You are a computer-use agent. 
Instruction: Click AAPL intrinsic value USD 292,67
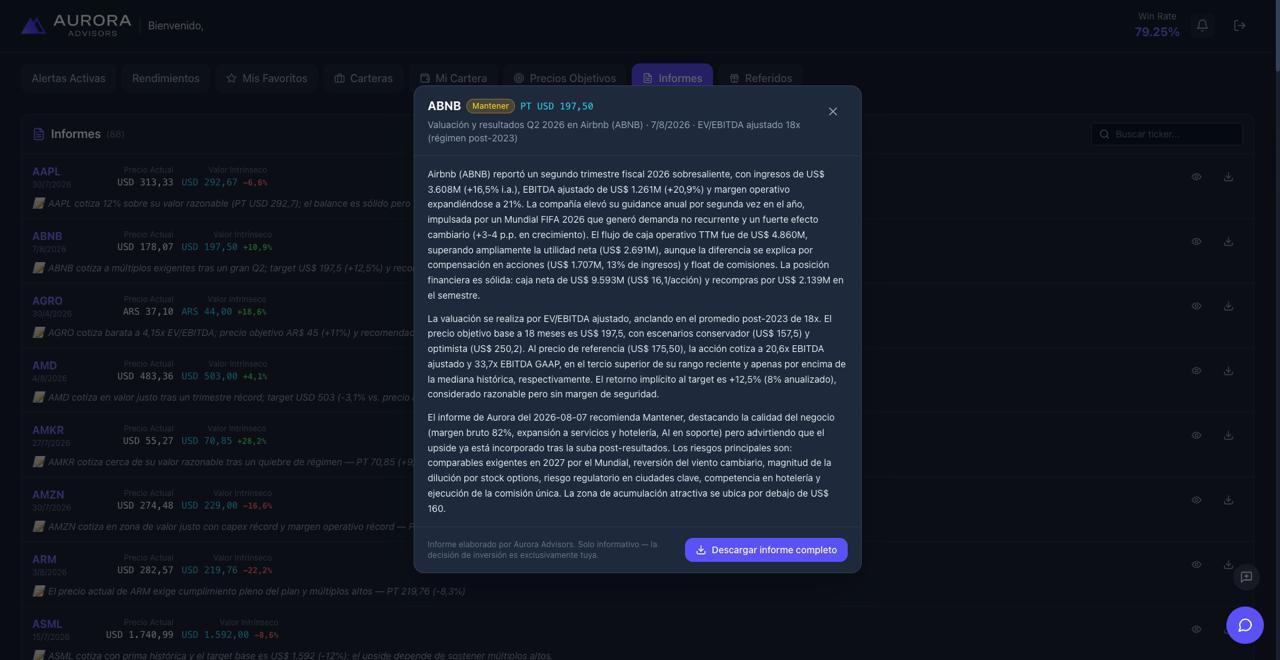(209, 183)
